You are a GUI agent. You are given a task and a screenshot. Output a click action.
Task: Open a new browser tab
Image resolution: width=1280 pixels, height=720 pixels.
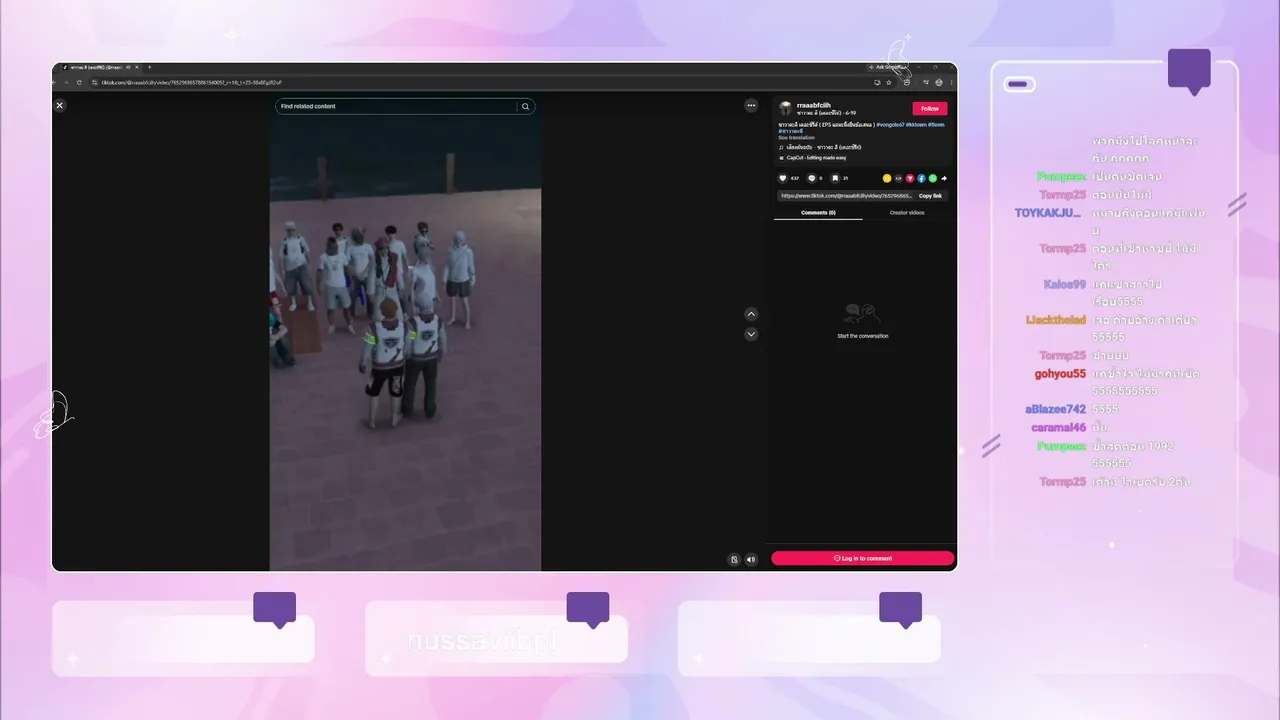[x=149, y=67]
